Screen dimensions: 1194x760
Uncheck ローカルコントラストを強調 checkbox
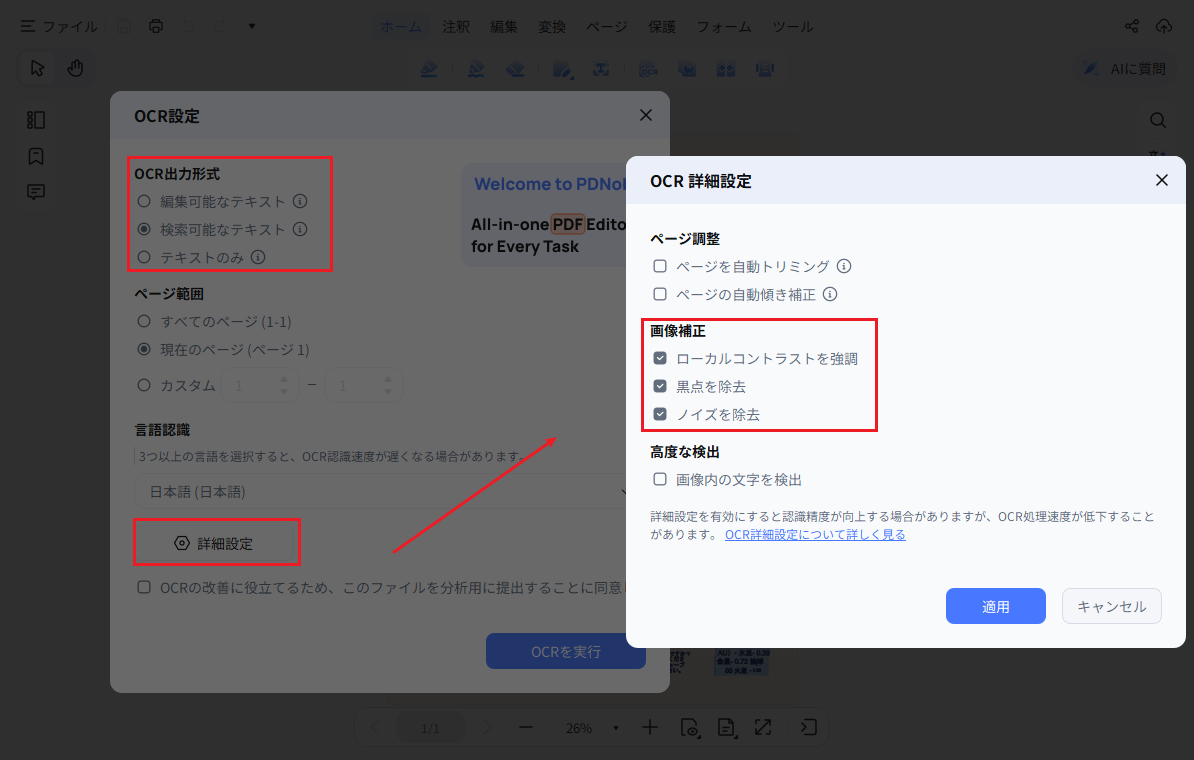click(x=660, y=358)
